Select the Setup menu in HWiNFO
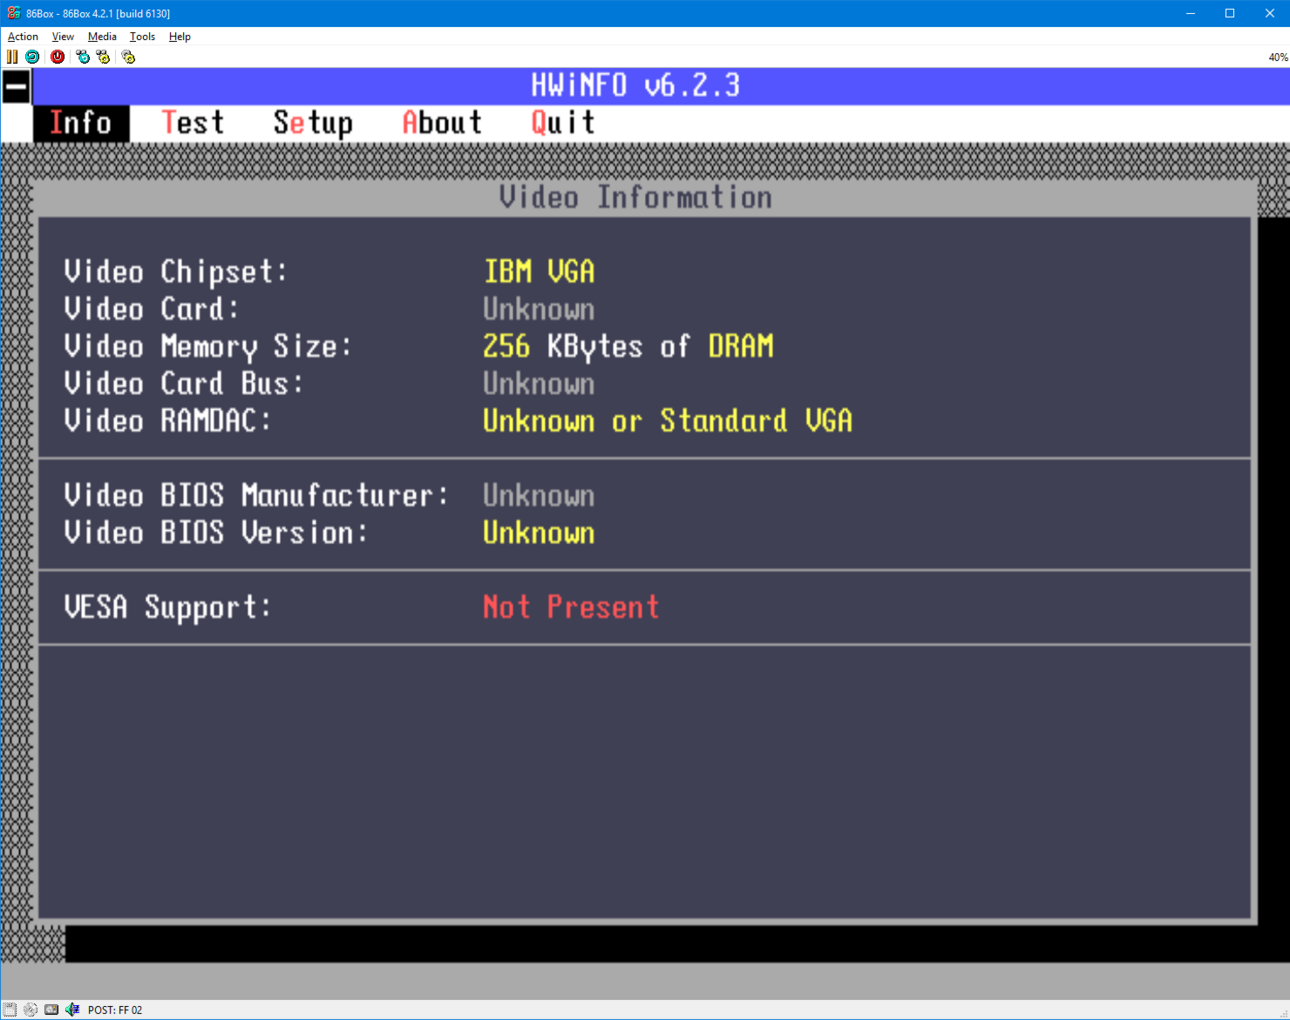 pos(313,123)
